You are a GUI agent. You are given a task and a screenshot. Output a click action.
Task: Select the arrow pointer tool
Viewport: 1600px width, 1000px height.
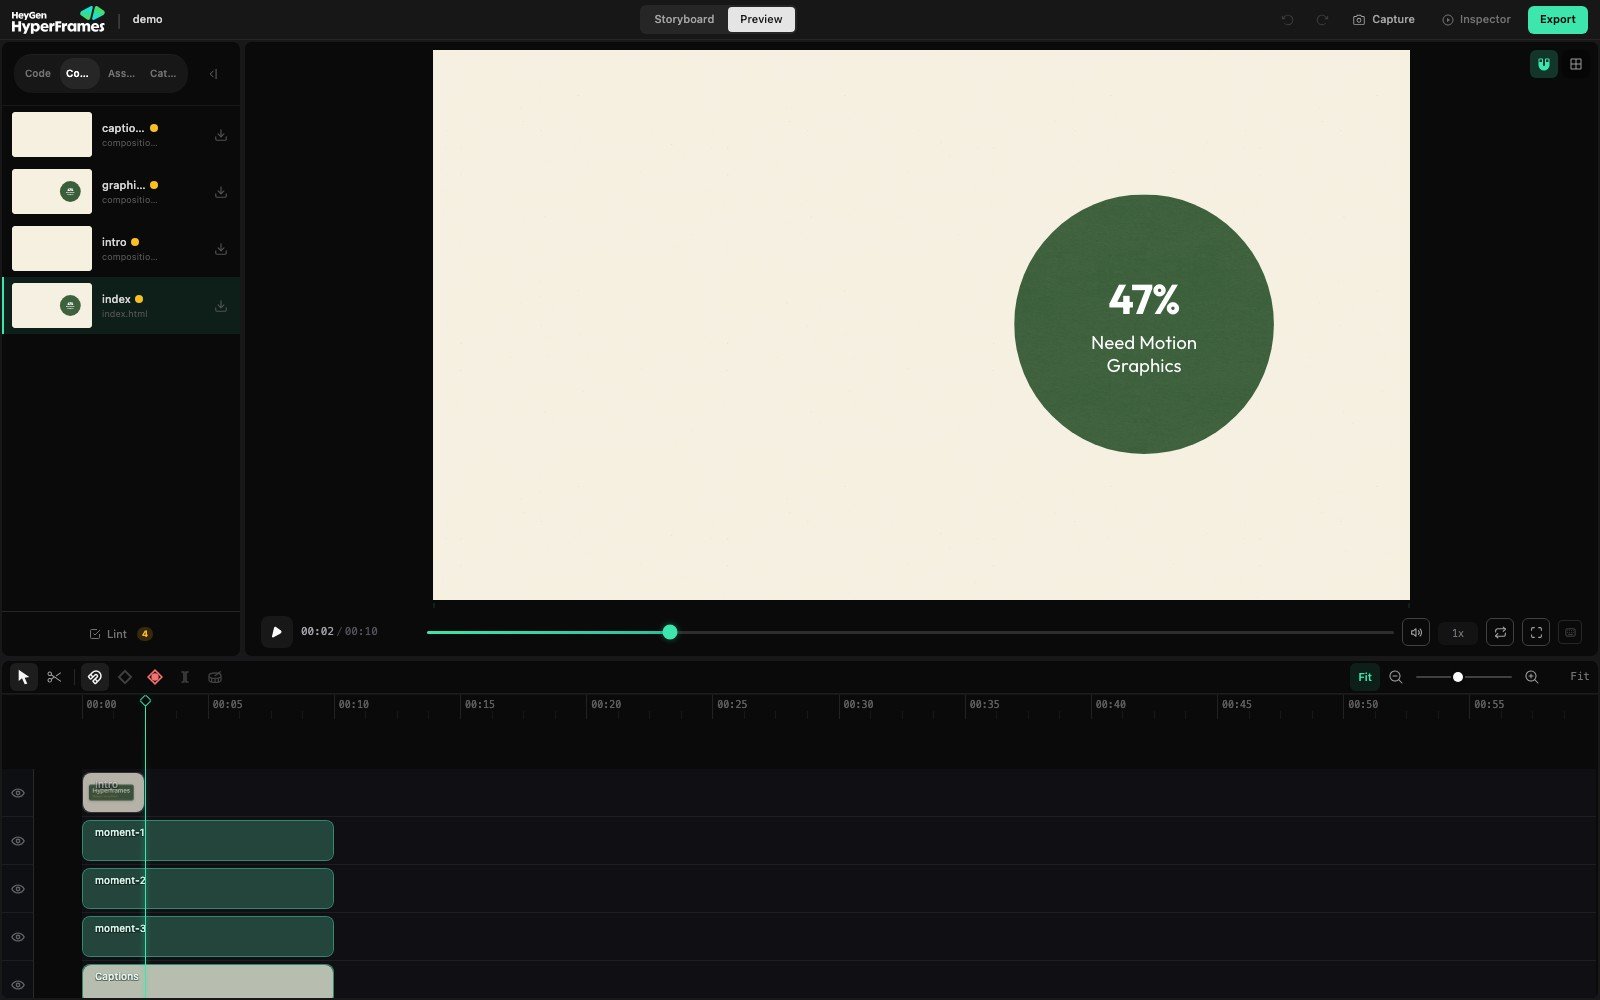[23, 677]
